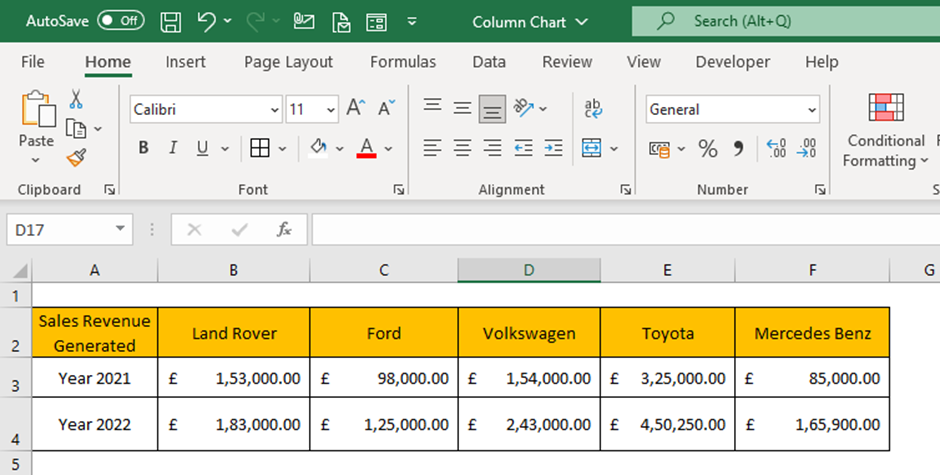This screenshot has width=940, height=475.
Task: Click the Copy icon
Action: [76, 128]
